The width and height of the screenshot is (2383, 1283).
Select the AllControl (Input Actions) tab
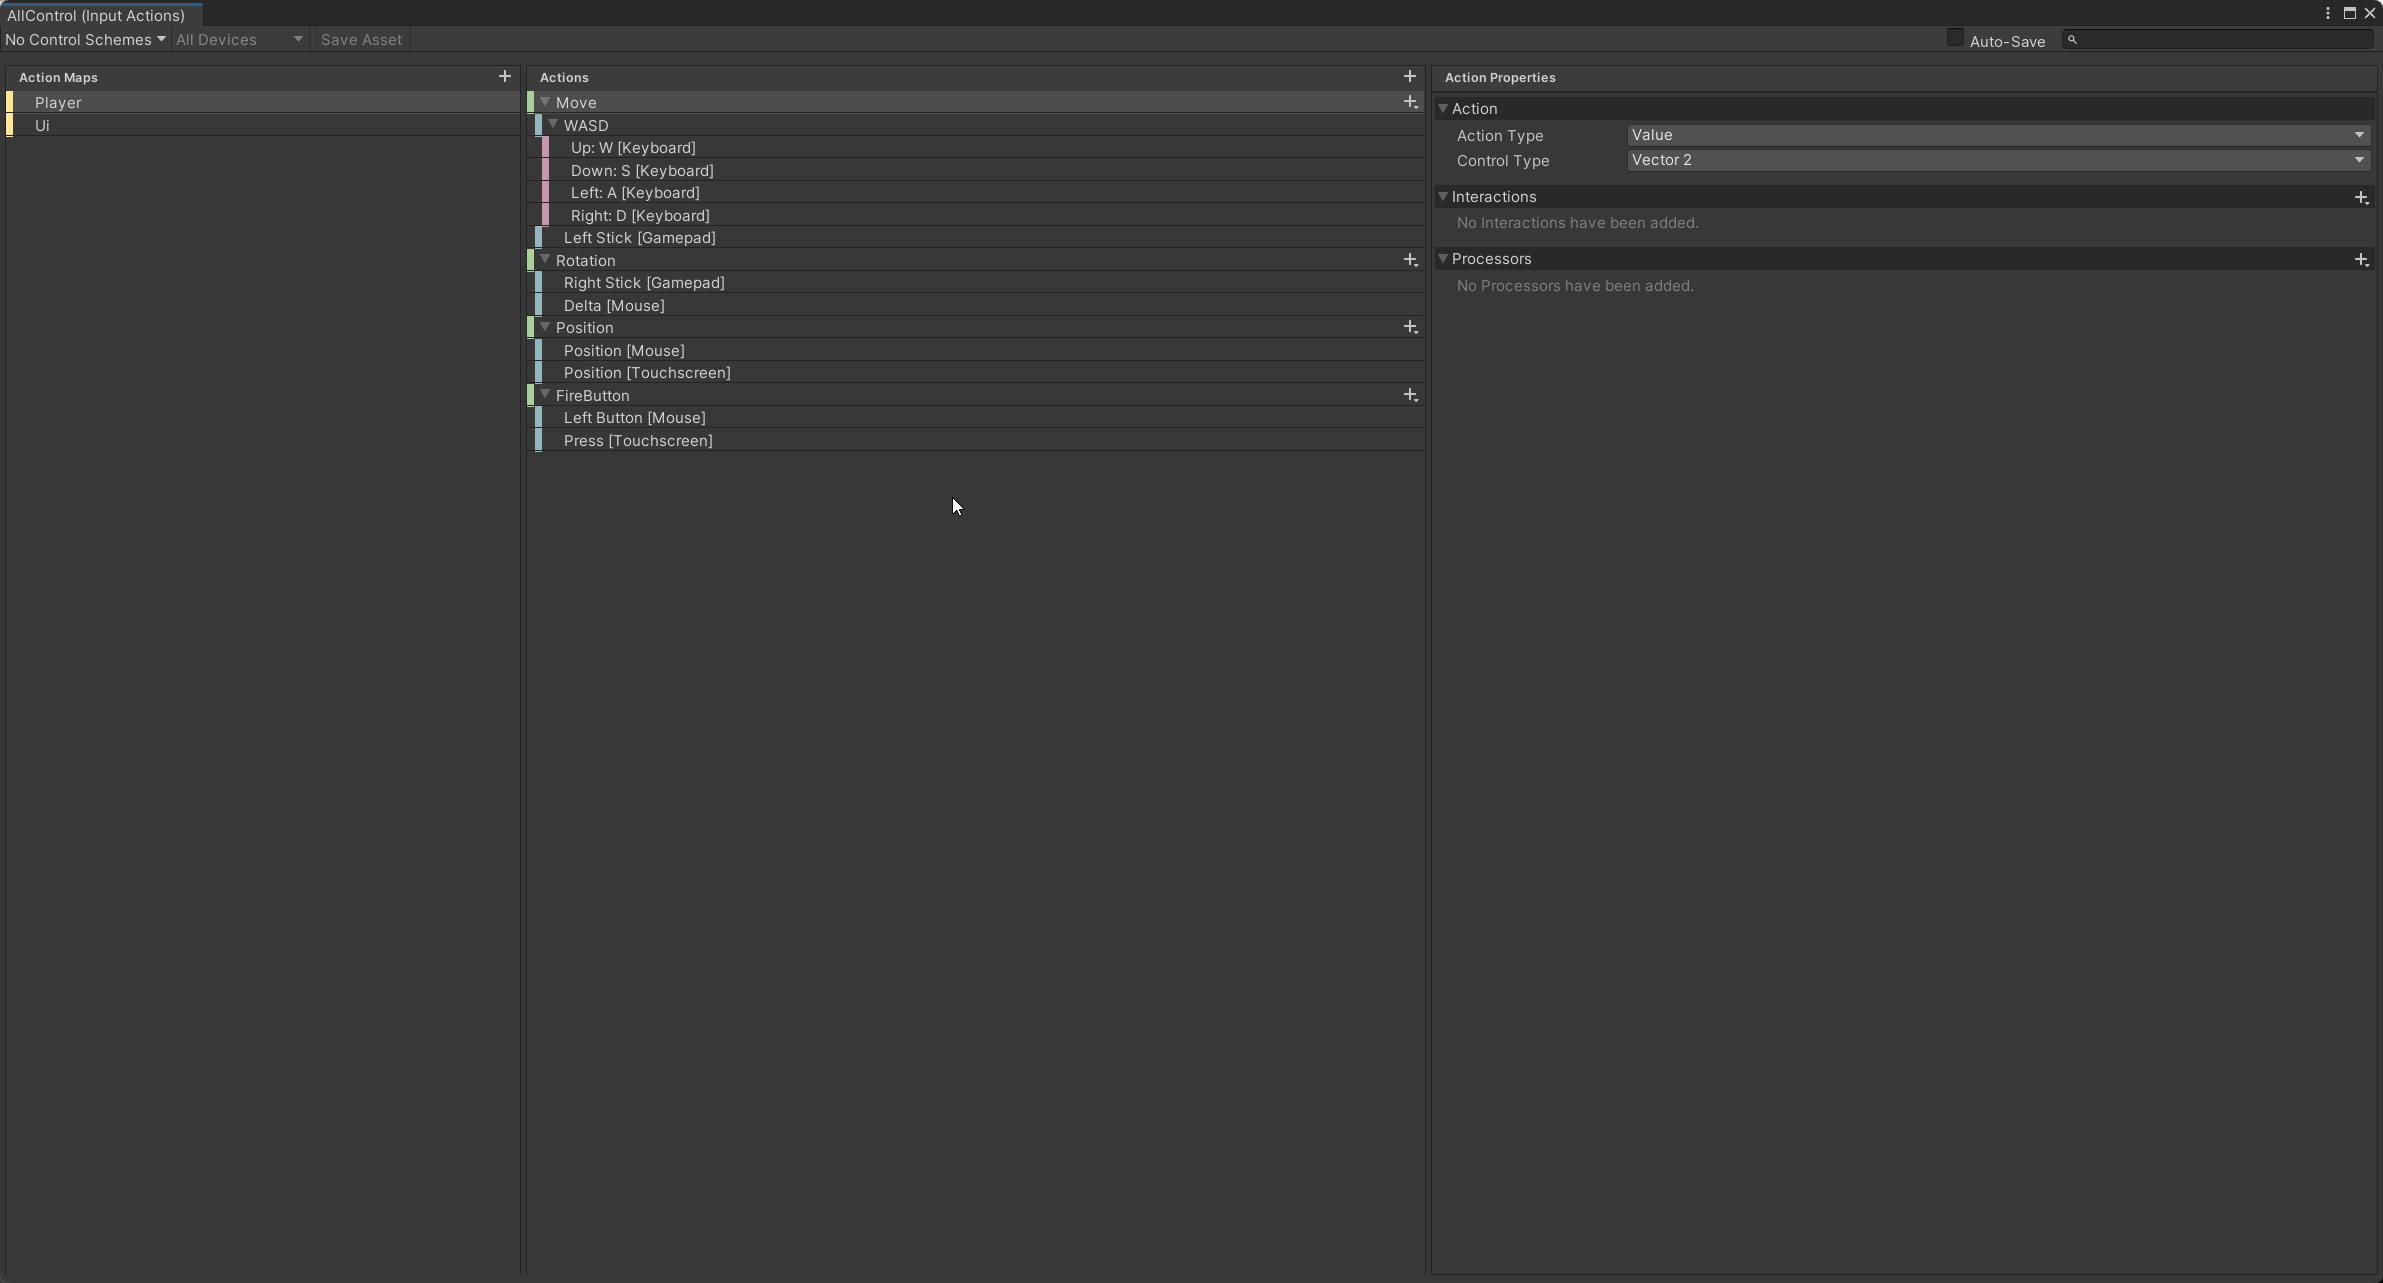(x=96, y=15)
